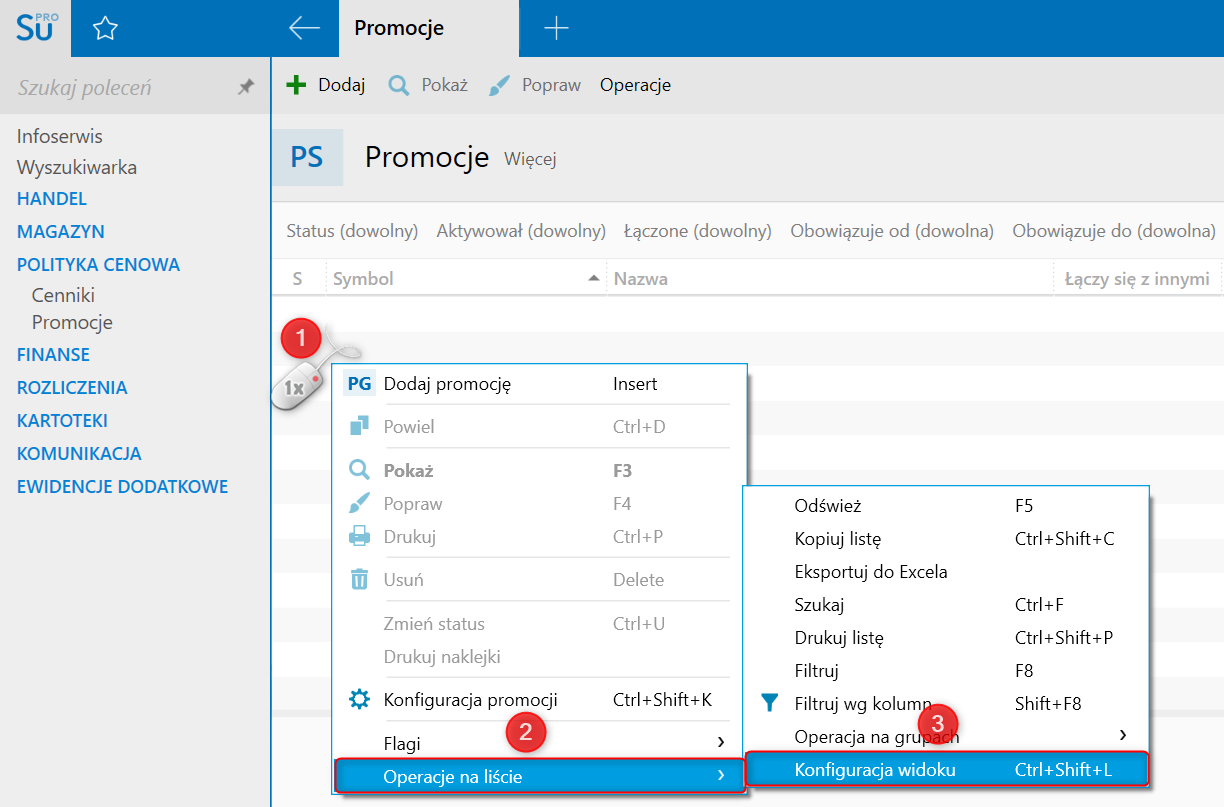Click the star favorites icon
Screen dimensions: 1224x807
coord(105,29)
